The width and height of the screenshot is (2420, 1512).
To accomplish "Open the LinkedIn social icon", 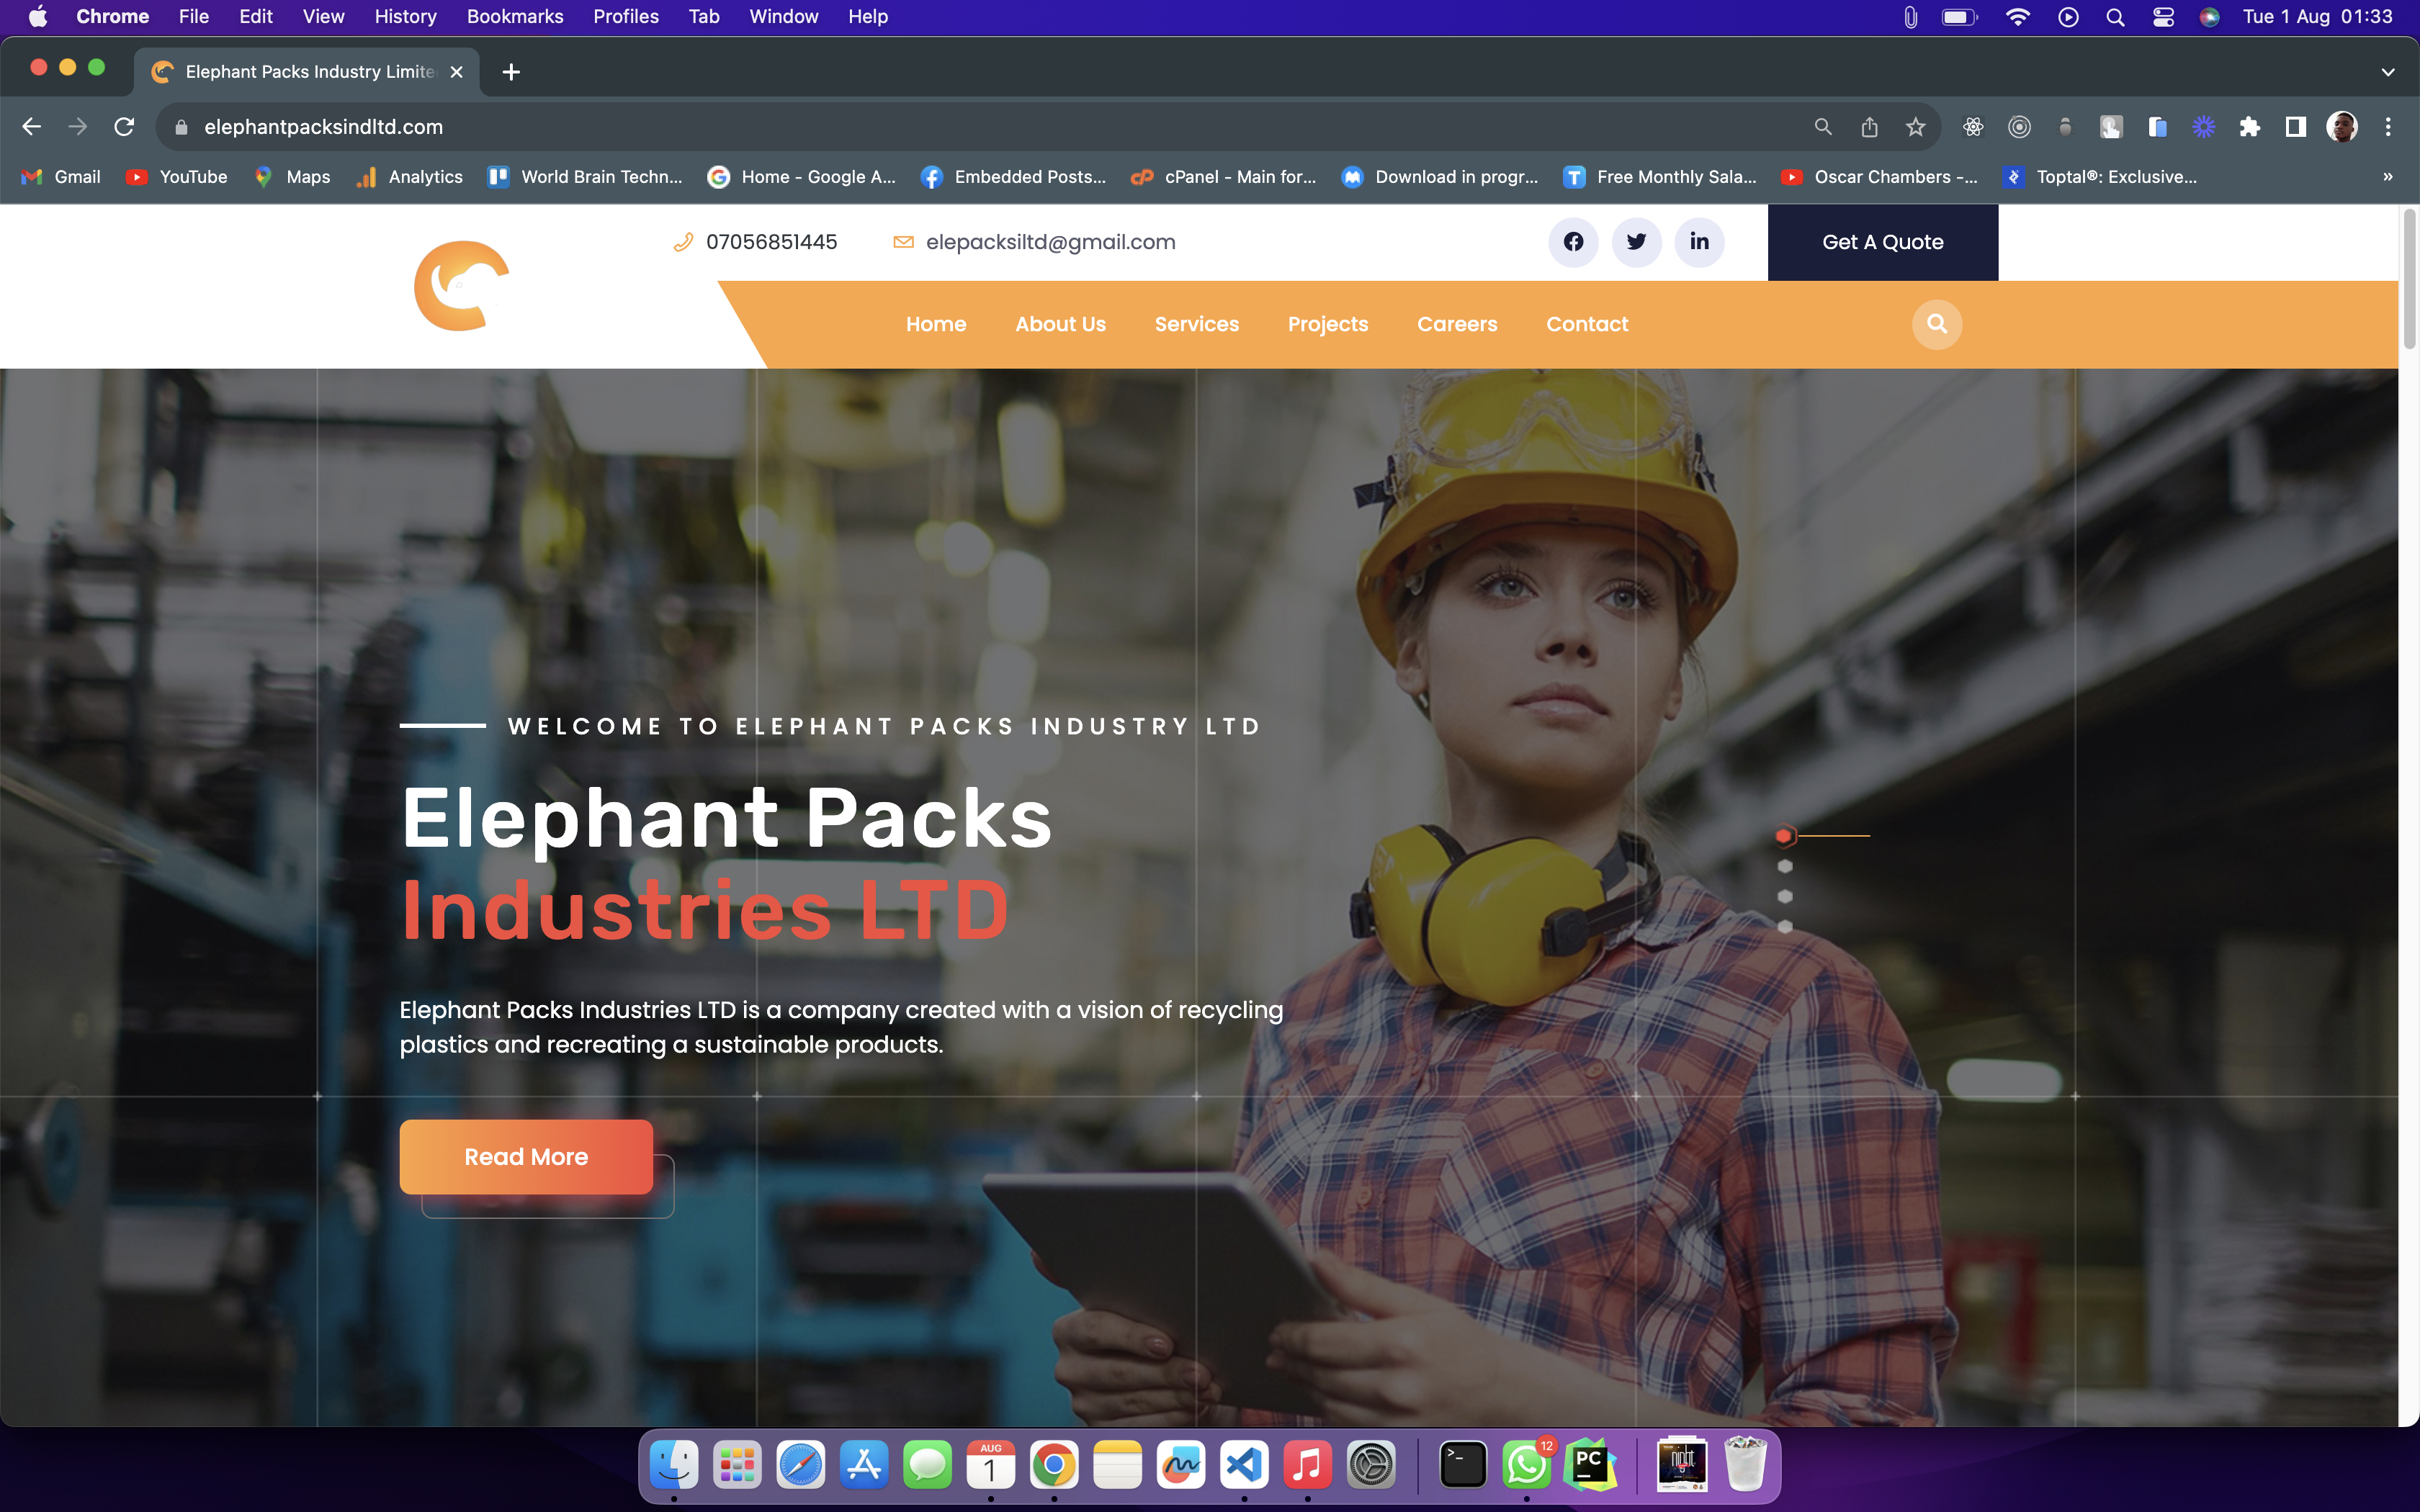I will point(1699,242).
